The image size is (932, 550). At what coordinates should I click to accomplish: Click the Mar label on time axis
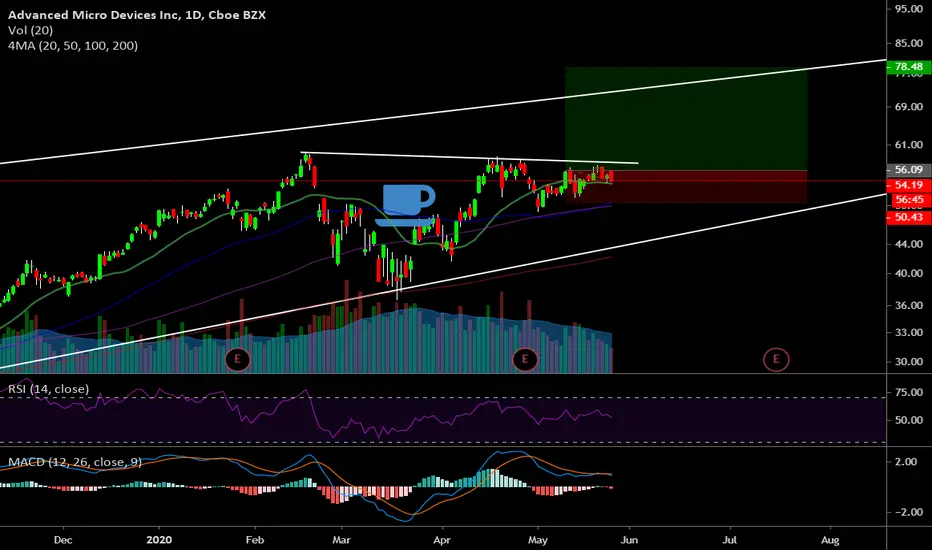[x=341, y=540]
